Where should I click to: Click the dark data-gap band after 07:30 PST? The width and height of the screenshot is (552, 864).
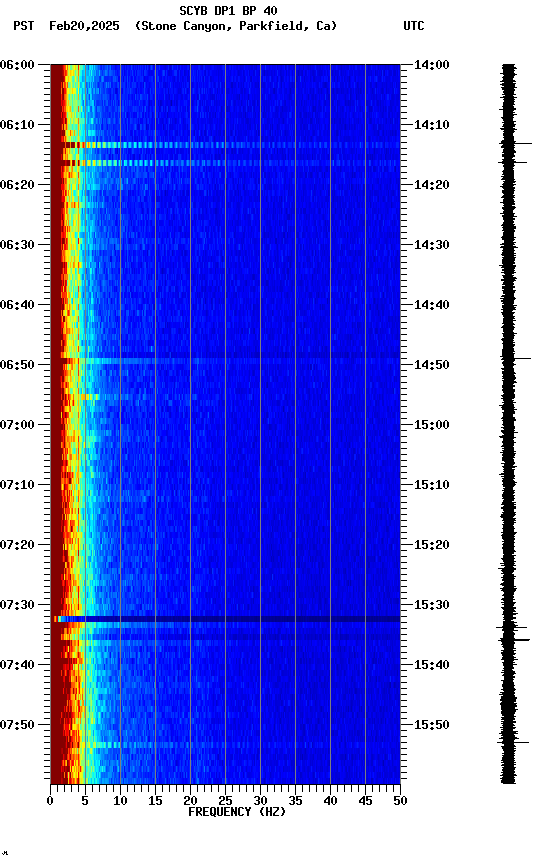(x=225, y=619)
